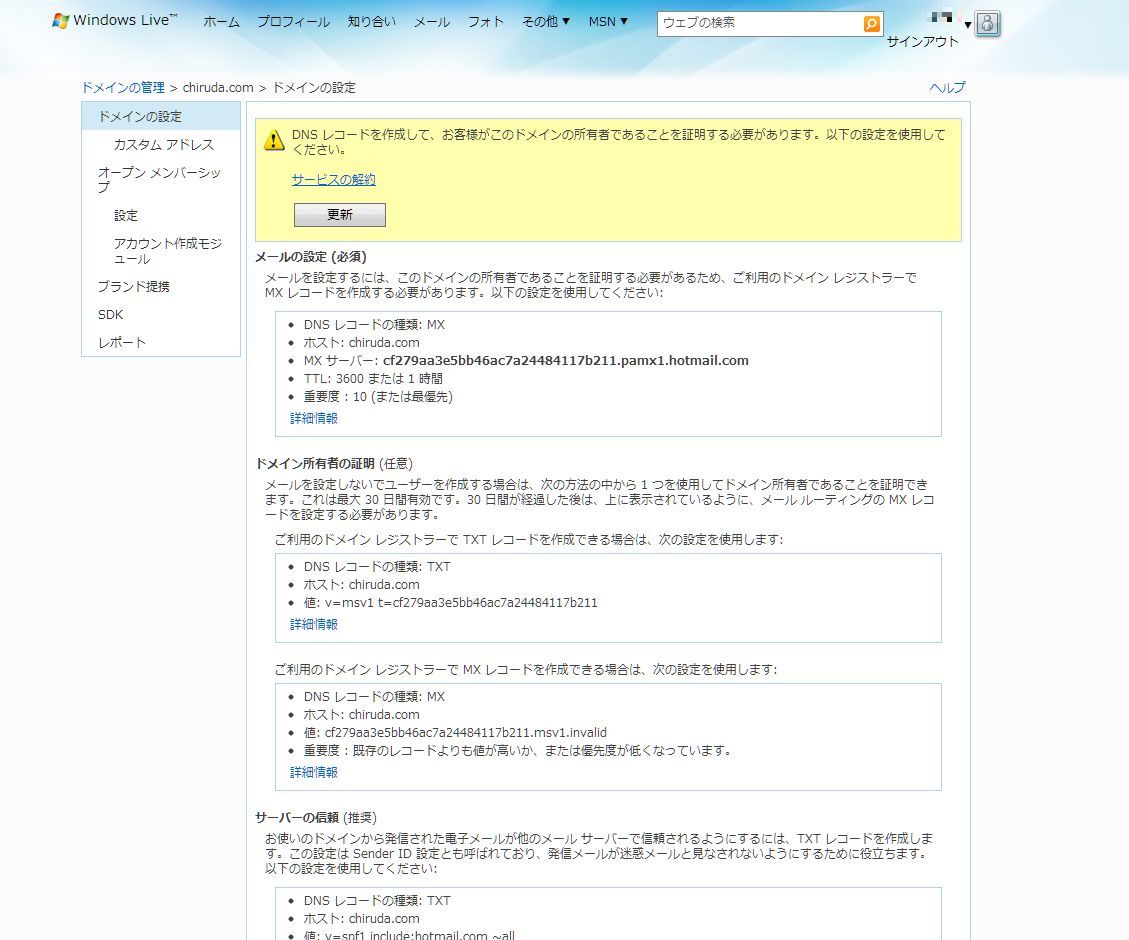Image resolution: width=1129 pixels, height=940 pixels.
Task: Click the 重要度 : 10 (または最優先) line
Action: [x=378, y=397]
